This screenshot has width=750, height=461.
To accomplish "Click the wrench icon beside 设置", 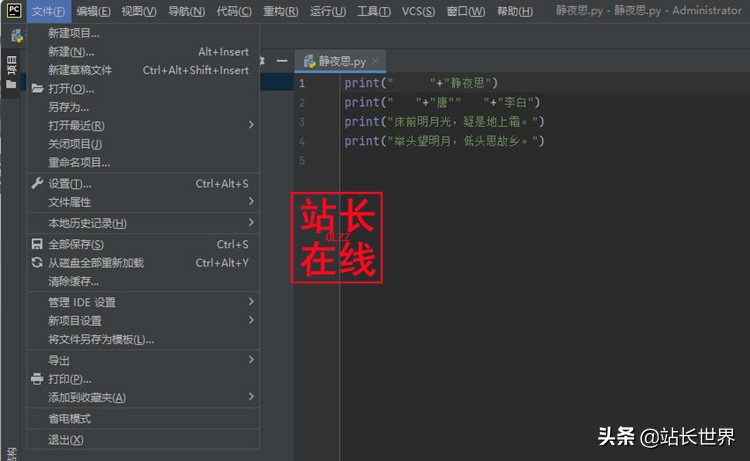I will pos(37,183).
